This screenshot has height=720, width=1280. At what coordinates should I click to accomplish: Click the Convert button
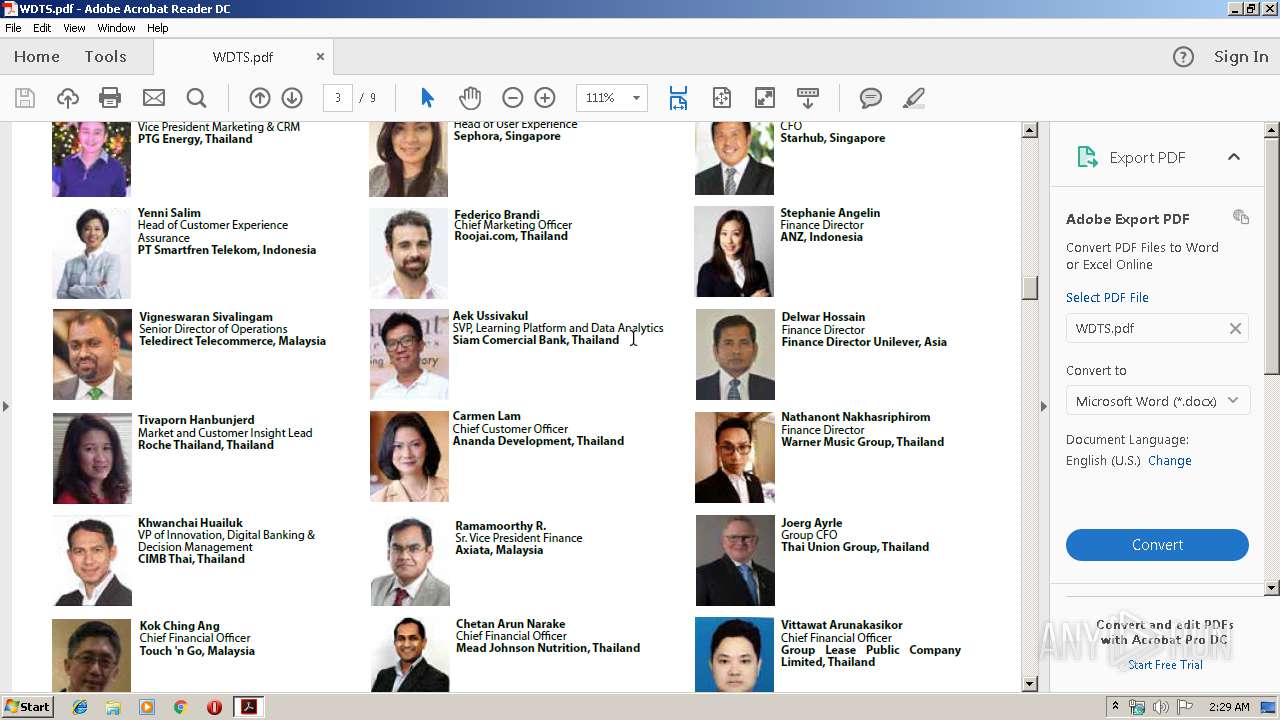coord(1157,545)
